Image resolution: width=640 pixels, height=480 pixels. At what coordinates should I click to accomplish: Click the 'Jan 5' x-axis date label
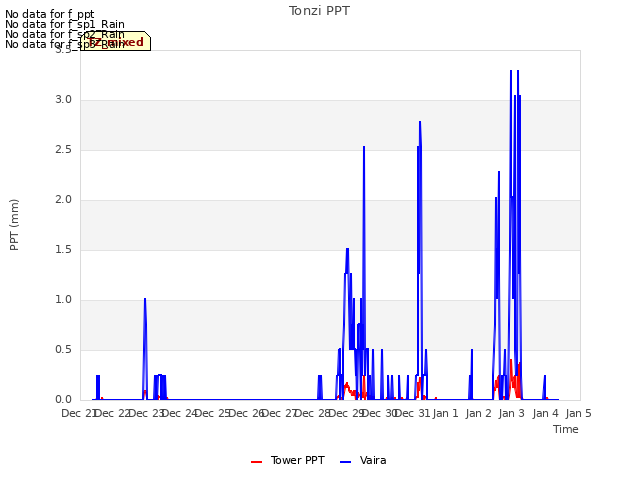[x=578, y=413]
